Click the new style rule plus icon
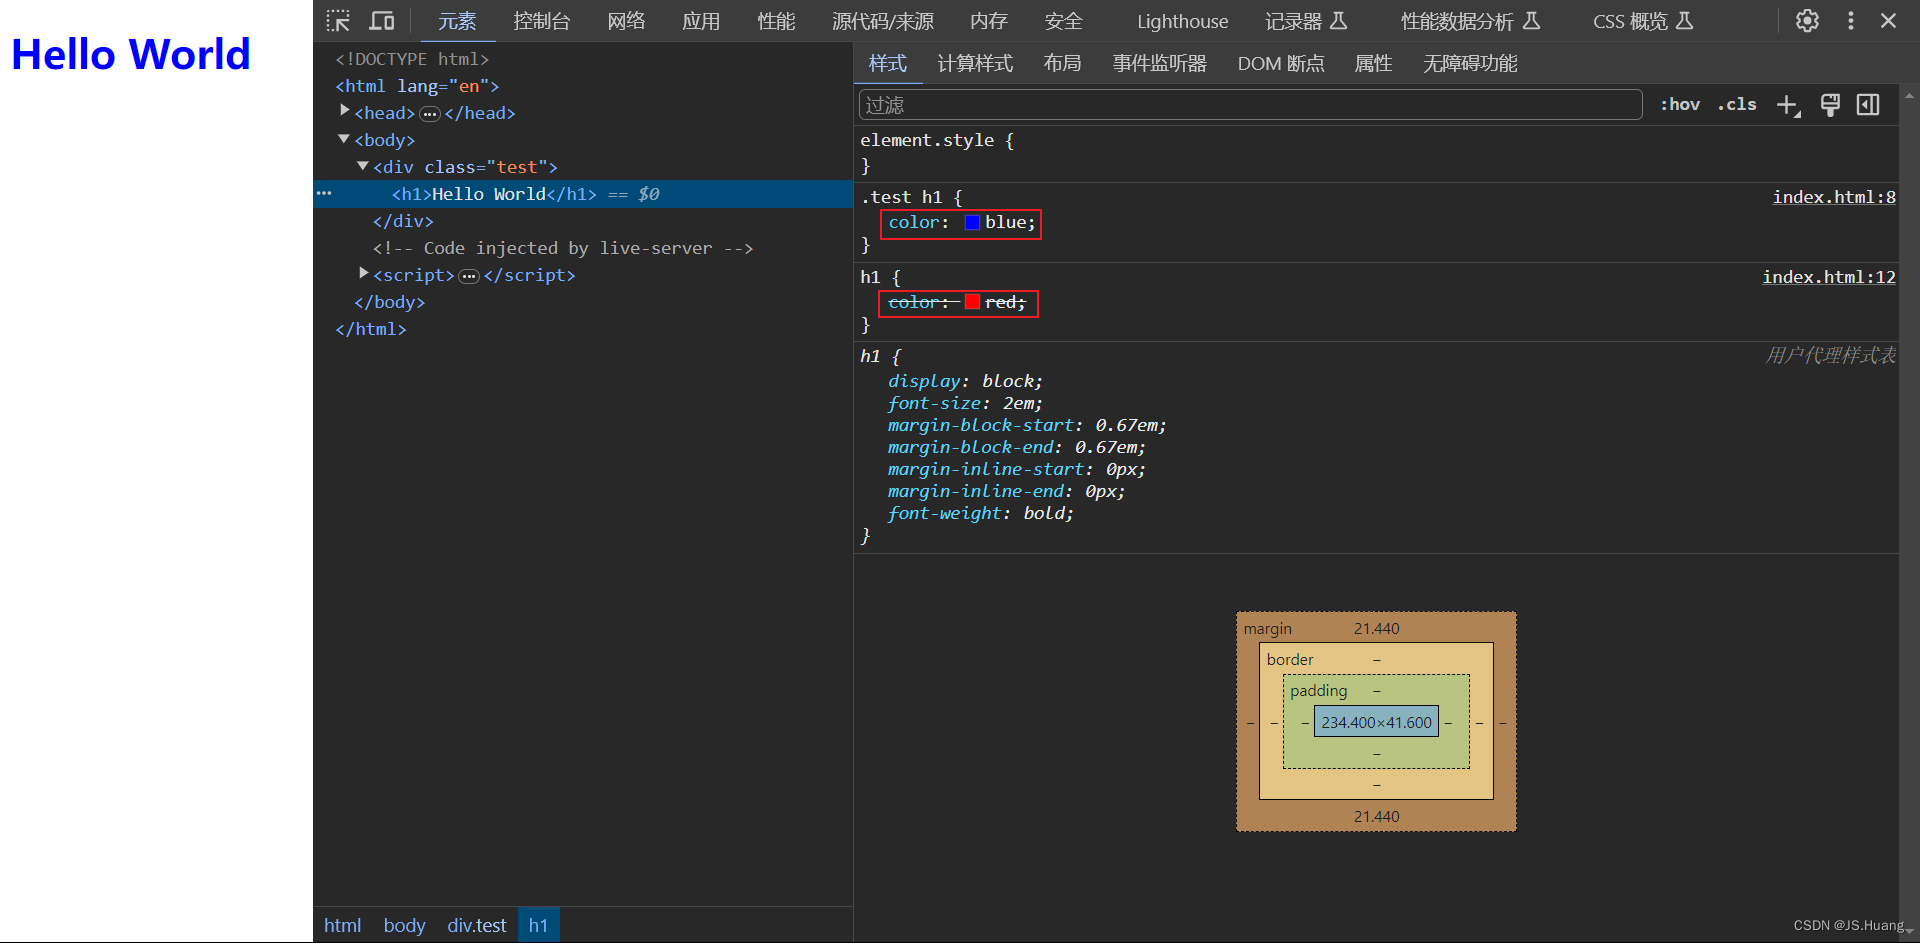 (x=1788, y=105)
